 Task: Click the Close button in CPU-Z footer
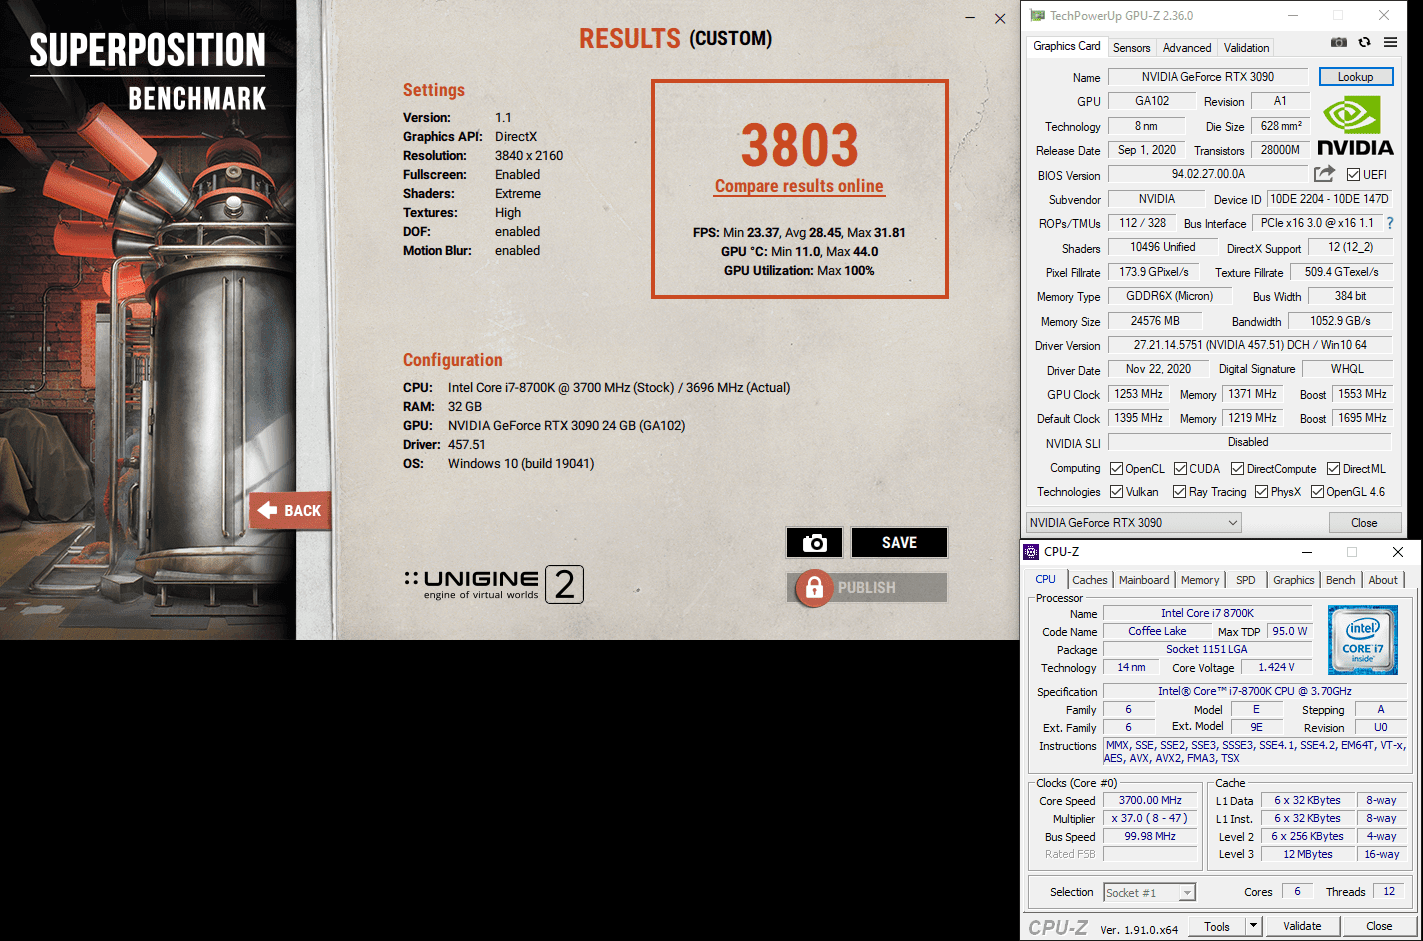(1379, 926)
